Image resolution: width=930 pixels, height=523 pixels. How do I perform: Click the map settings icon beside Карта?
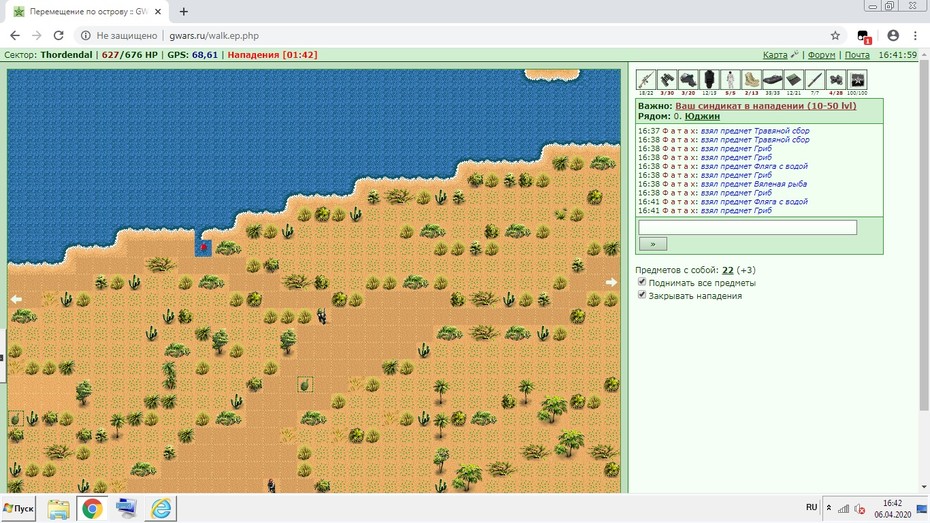coord(795,55)
